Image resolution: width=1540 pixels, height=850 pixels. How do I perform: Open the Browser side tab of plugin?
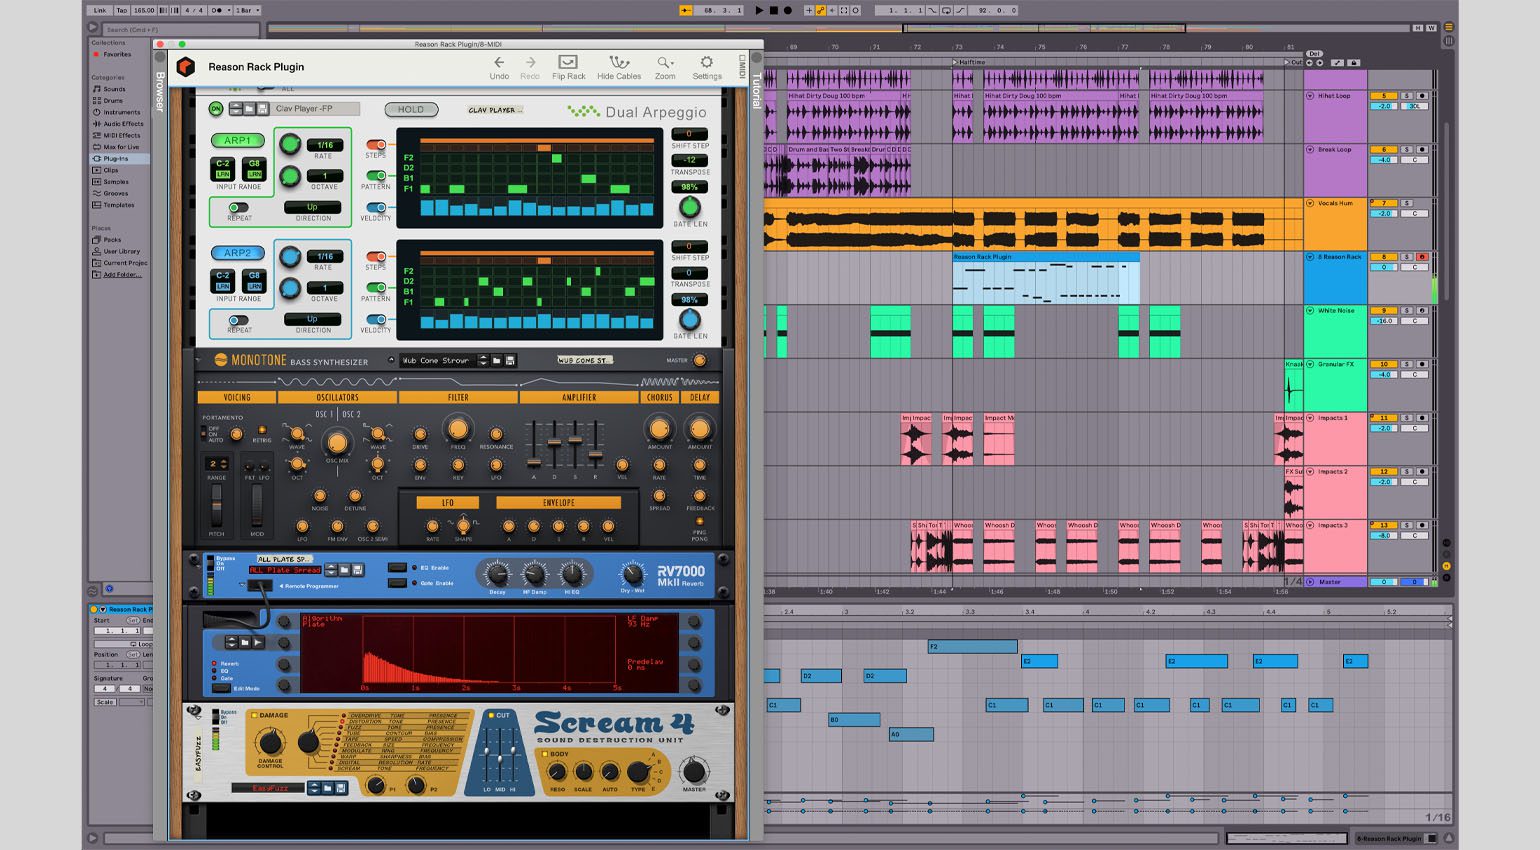tap(160, 92)
